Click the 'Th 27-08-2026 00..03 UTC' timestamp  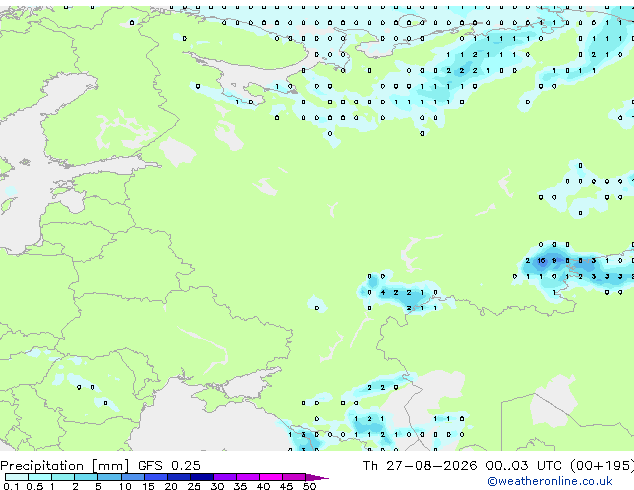[x=462, y=466]
